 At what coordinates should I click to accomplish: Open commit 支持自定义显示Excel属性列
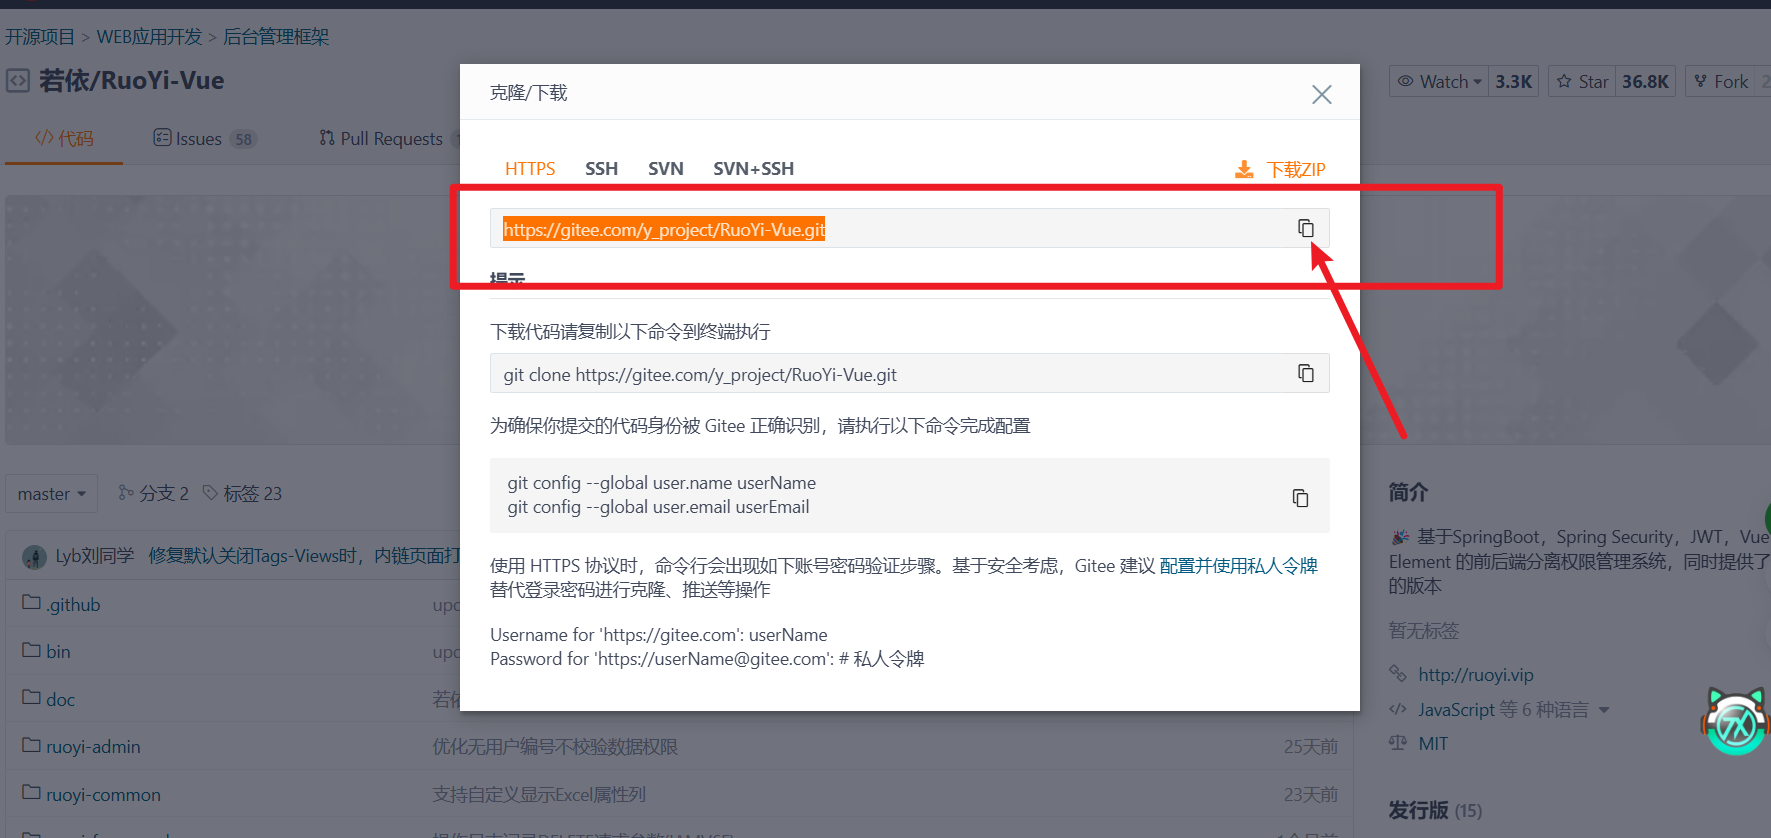[539, 794]
